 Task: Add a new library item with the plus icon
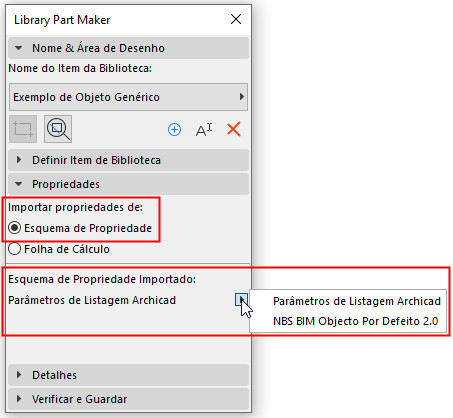174,129
